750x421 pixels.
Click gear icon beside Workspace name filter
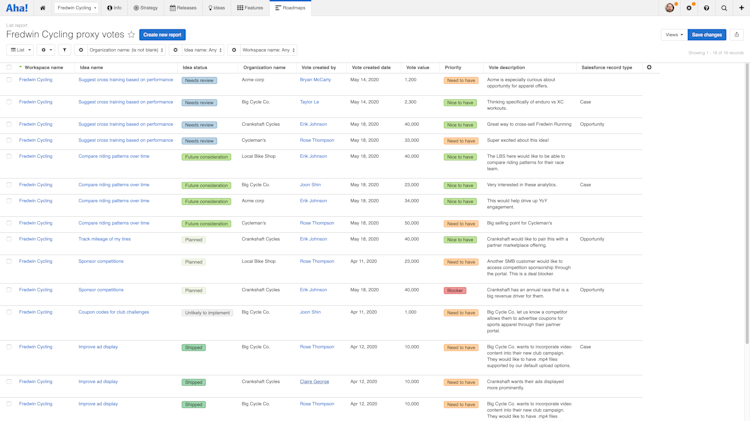pyautogui.click(x=234, y=50)
